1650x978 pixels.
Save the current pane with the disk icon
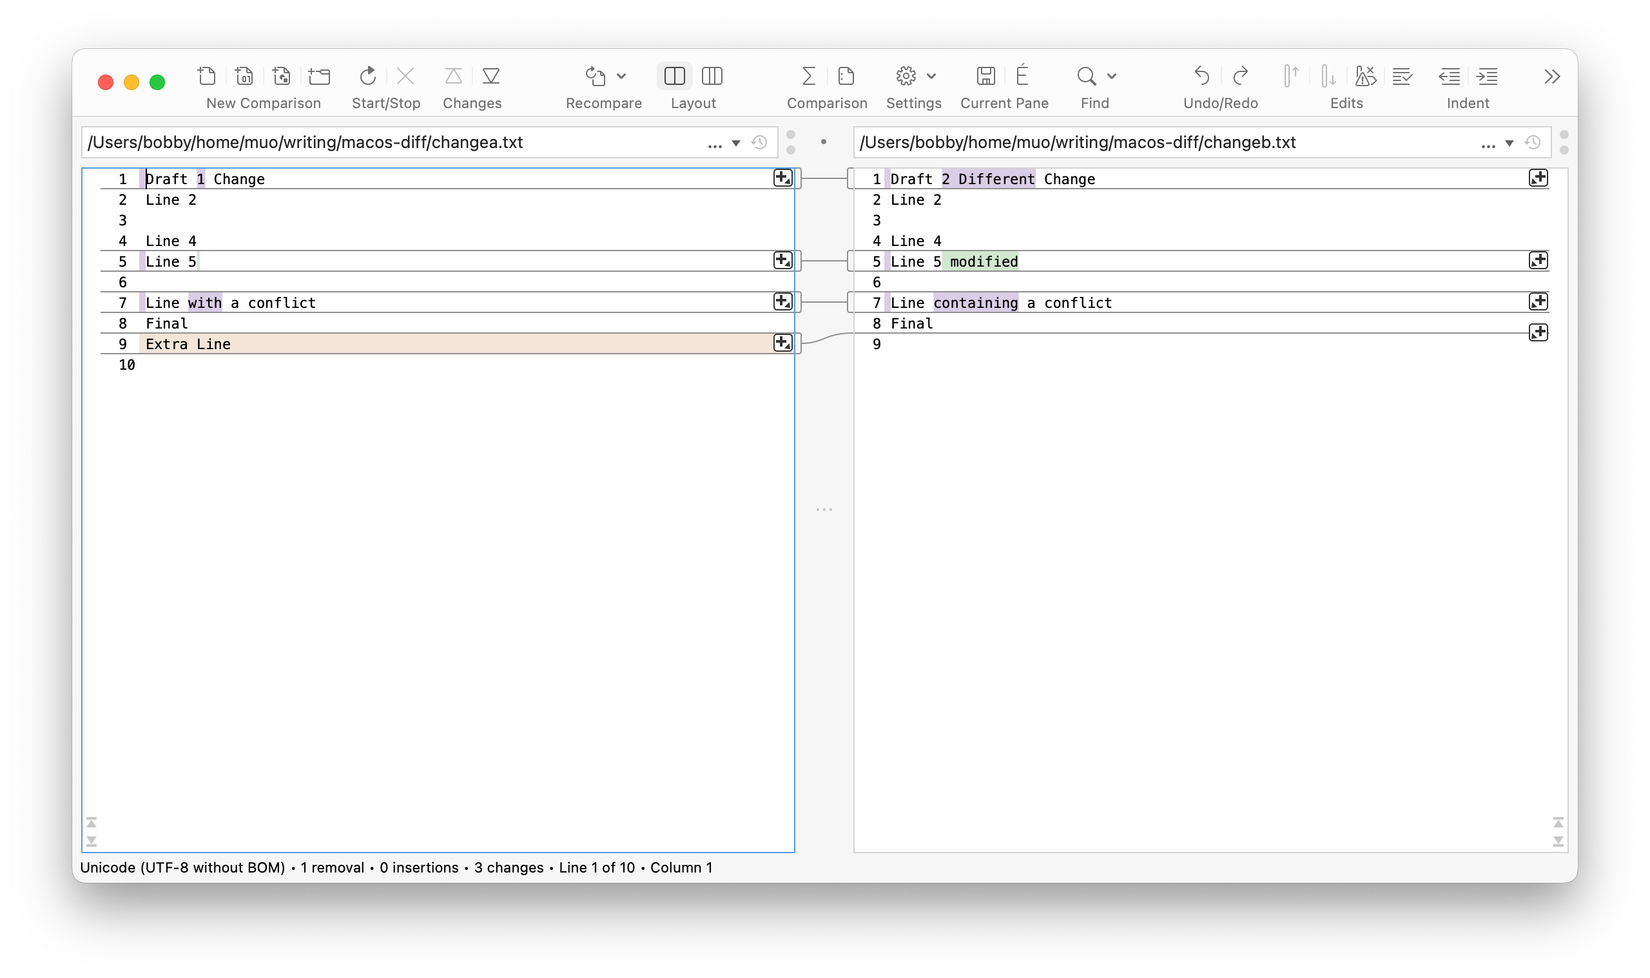pos(985,77)
